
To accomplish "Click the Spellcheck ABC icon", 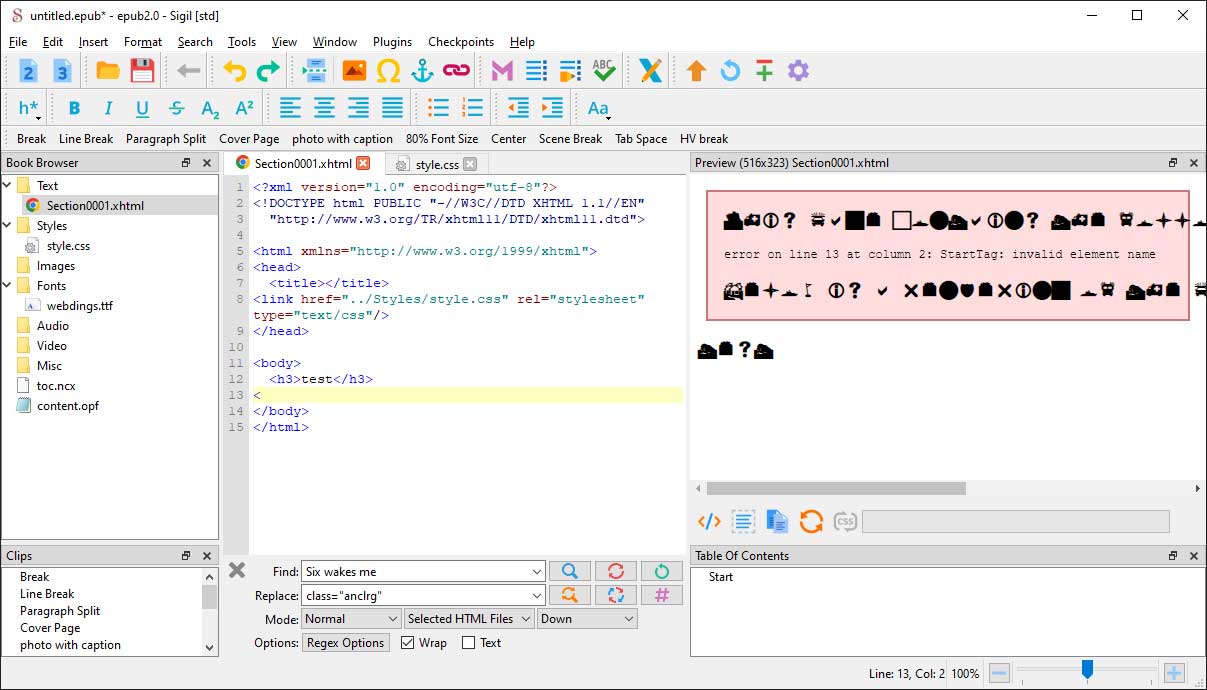I will [603, 71].
